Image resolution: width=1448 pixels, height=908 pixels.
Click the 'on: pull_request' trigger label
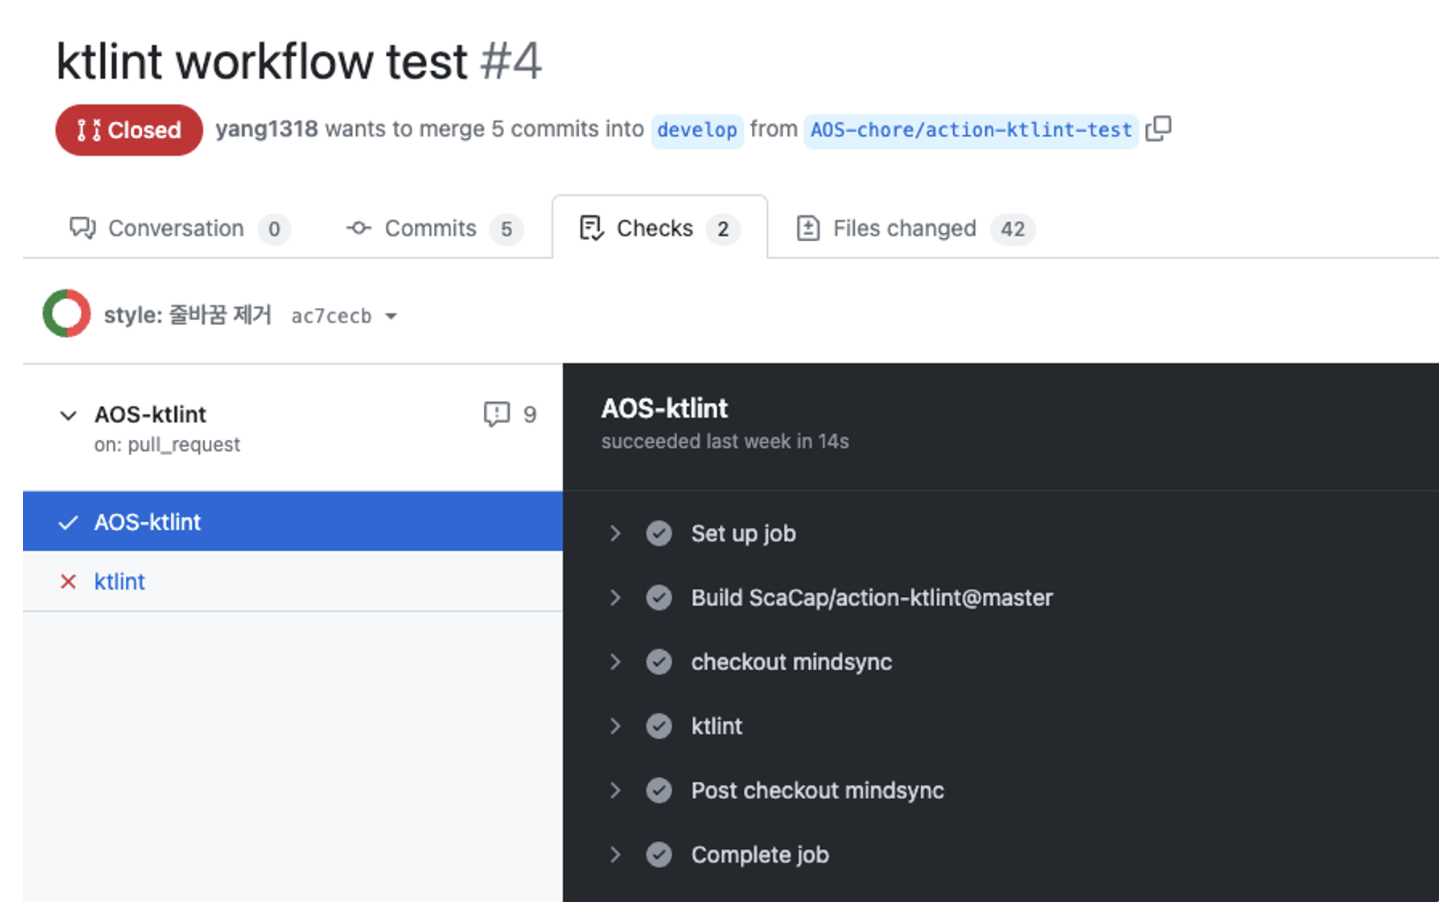(167, 444)
